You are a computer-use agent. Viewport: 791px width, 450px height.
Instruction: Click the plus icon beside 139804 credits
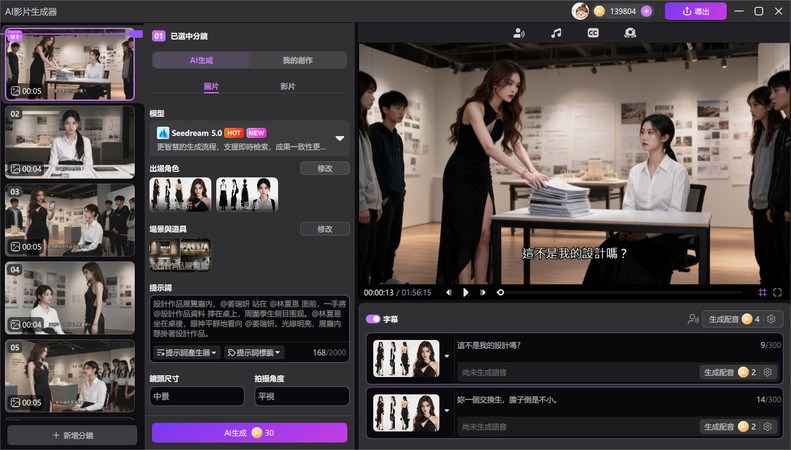point(646,11)
